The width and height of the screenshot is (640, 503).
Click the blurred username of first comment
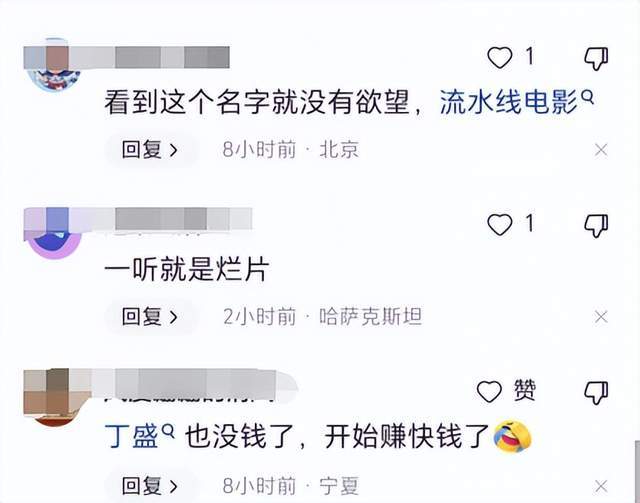click(127, 57)
